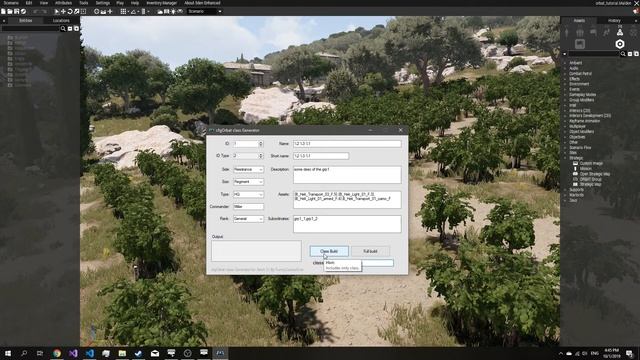Click the ID Type spinner arrows
This screenshot has width=640, height=360.
tap(261, 156)
